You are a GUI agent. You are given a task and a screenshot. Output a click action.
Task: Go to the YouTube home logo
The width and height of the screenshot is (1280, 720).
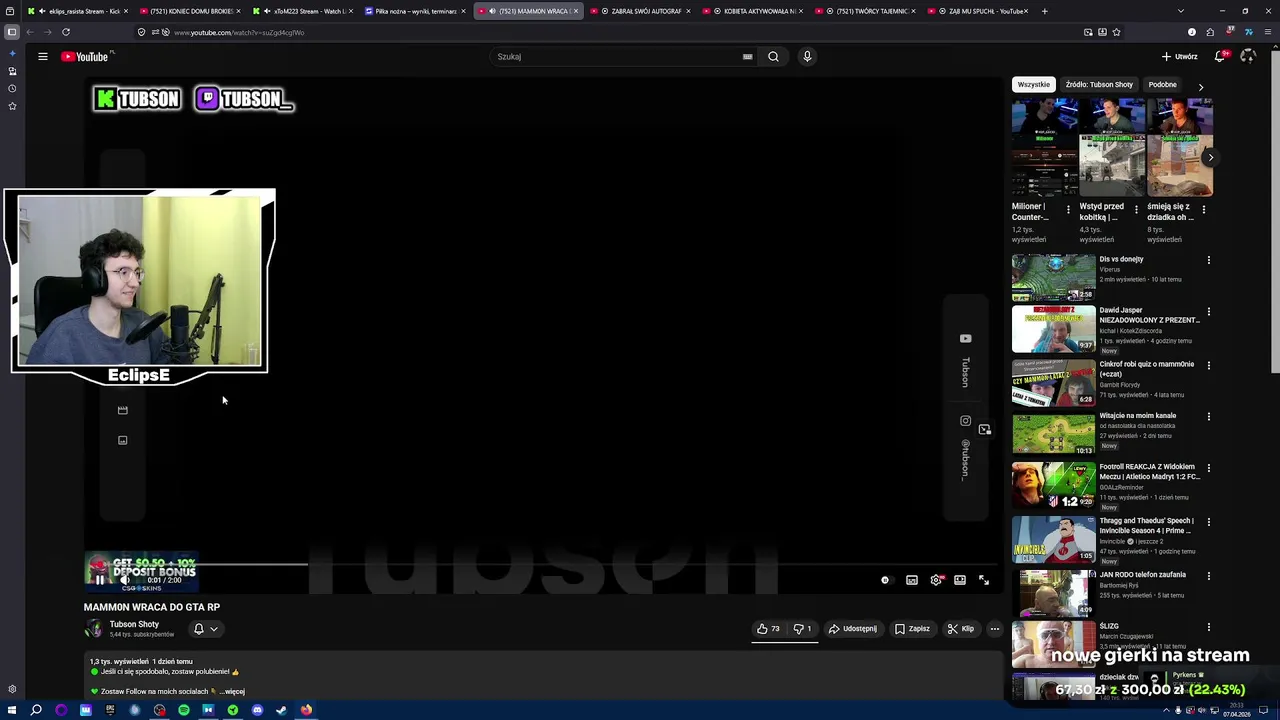pos(87,57)
